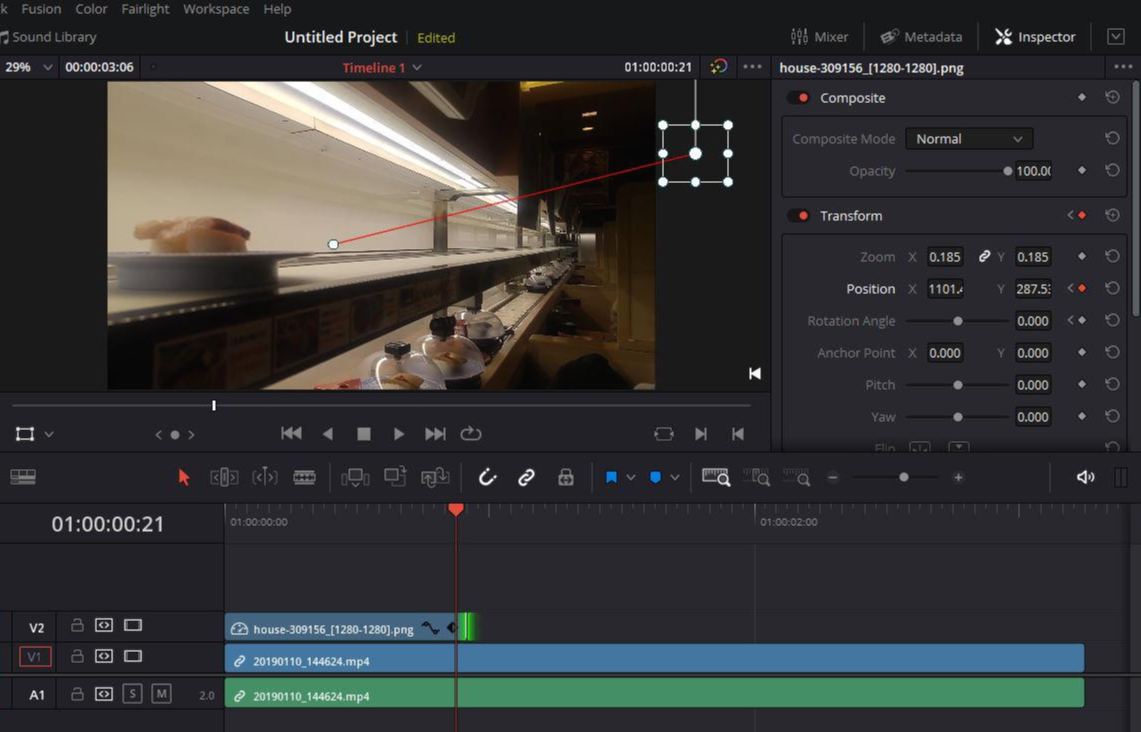Activate Dynamic Trim Mode tool

coord(265,477)
